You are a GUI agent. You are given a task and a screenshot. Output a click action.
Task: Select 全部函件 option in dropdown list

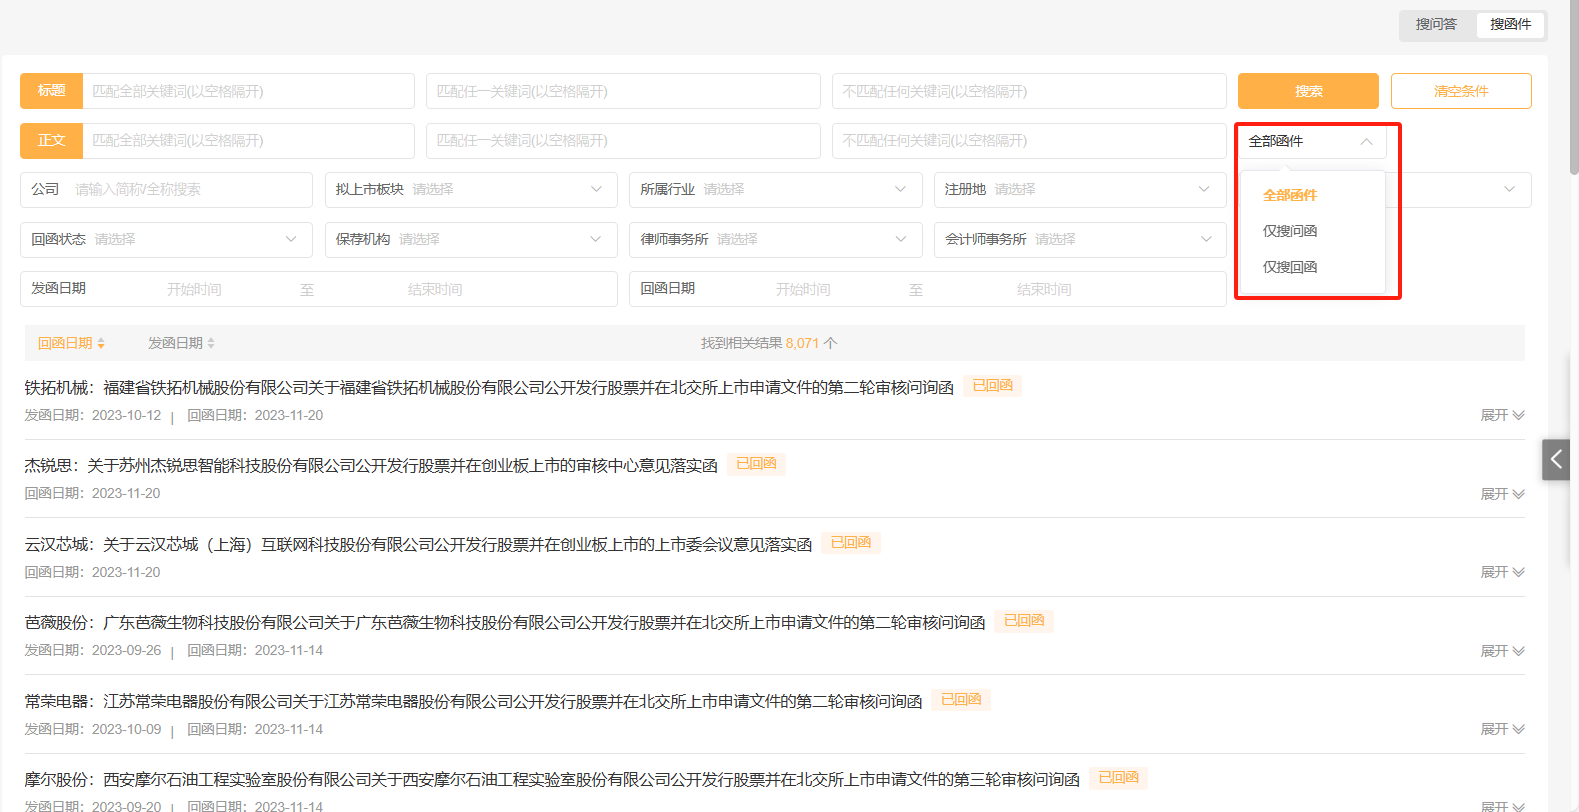click(1290, 195)
